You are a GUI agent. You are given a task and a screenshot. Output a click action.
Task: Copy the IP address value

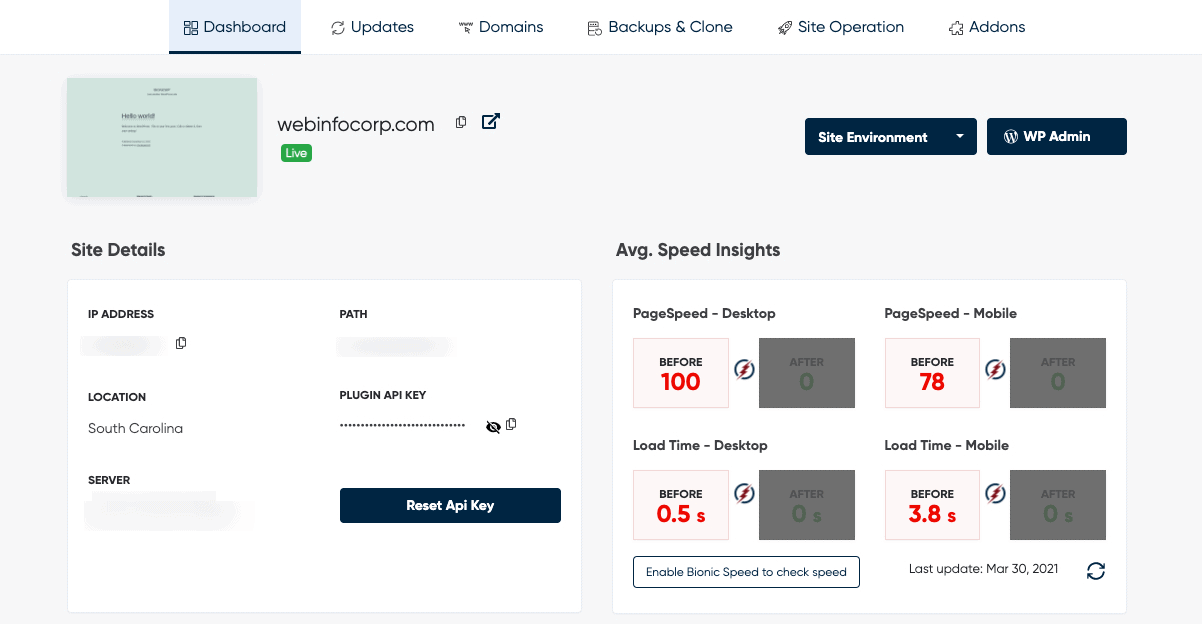(x=181, y=343)
